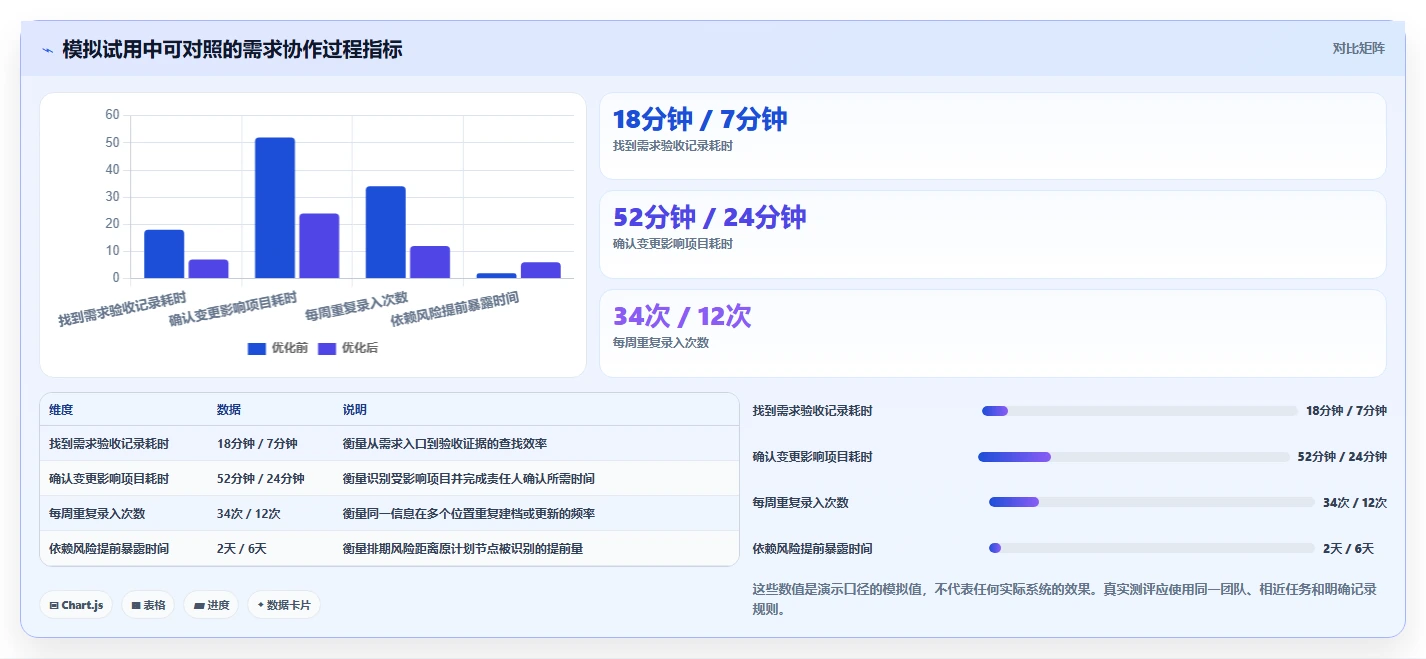Click table value 18分钟 / 7分钟
This screenshot has height=659, width=1426.
pyautogui.click(x=257, y=444)
